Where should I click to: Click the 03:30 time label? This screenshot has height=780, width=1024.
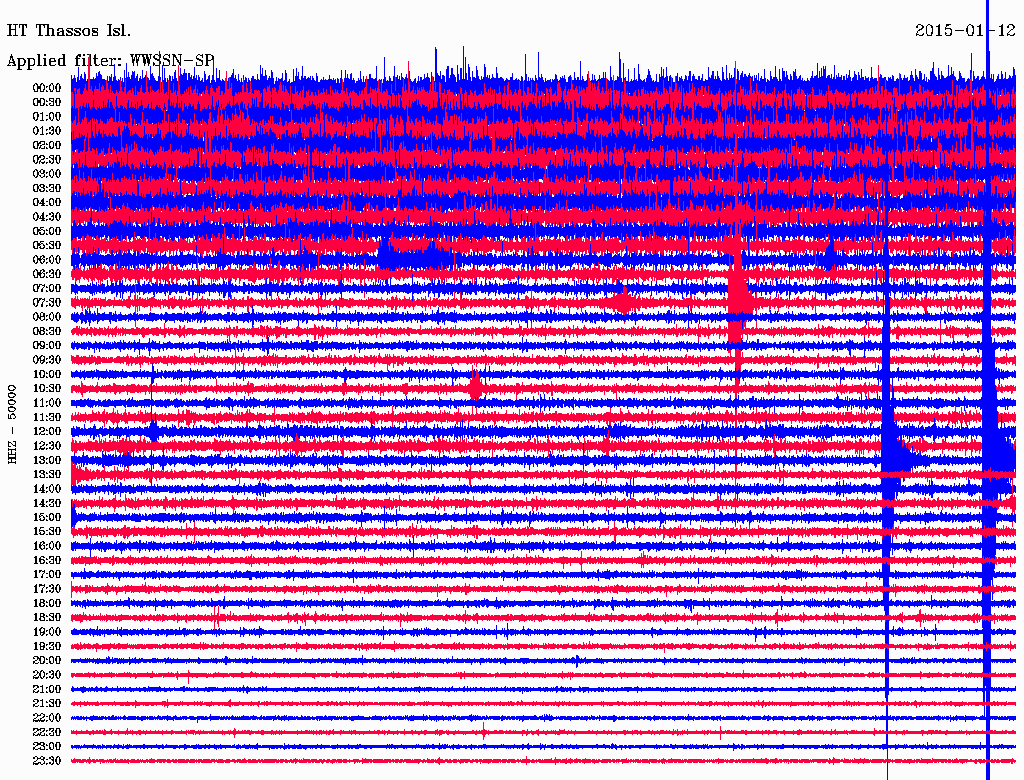pos(47,188)
